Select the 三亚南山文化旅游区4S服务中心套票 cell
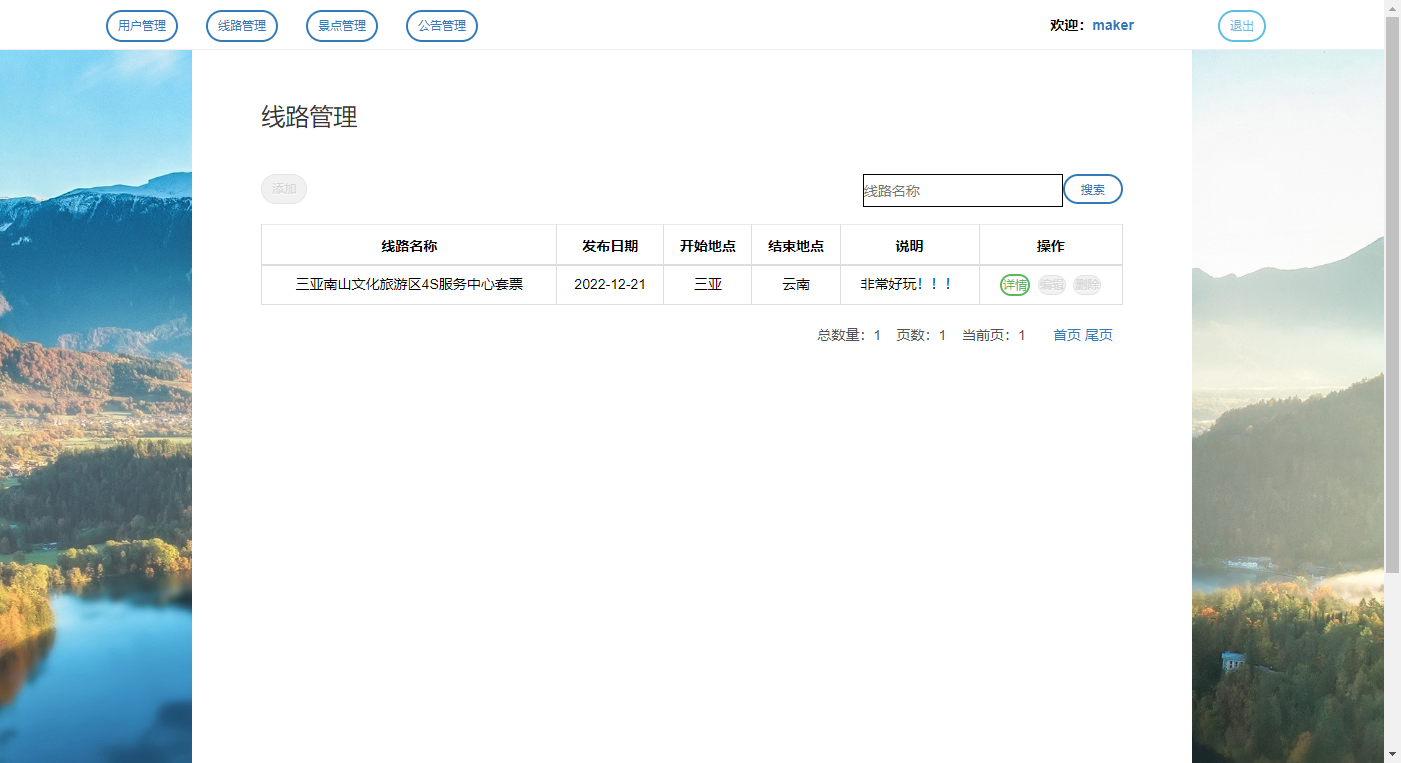The height and width of the screenshot is (763, 1401). [x=409, y=285]
